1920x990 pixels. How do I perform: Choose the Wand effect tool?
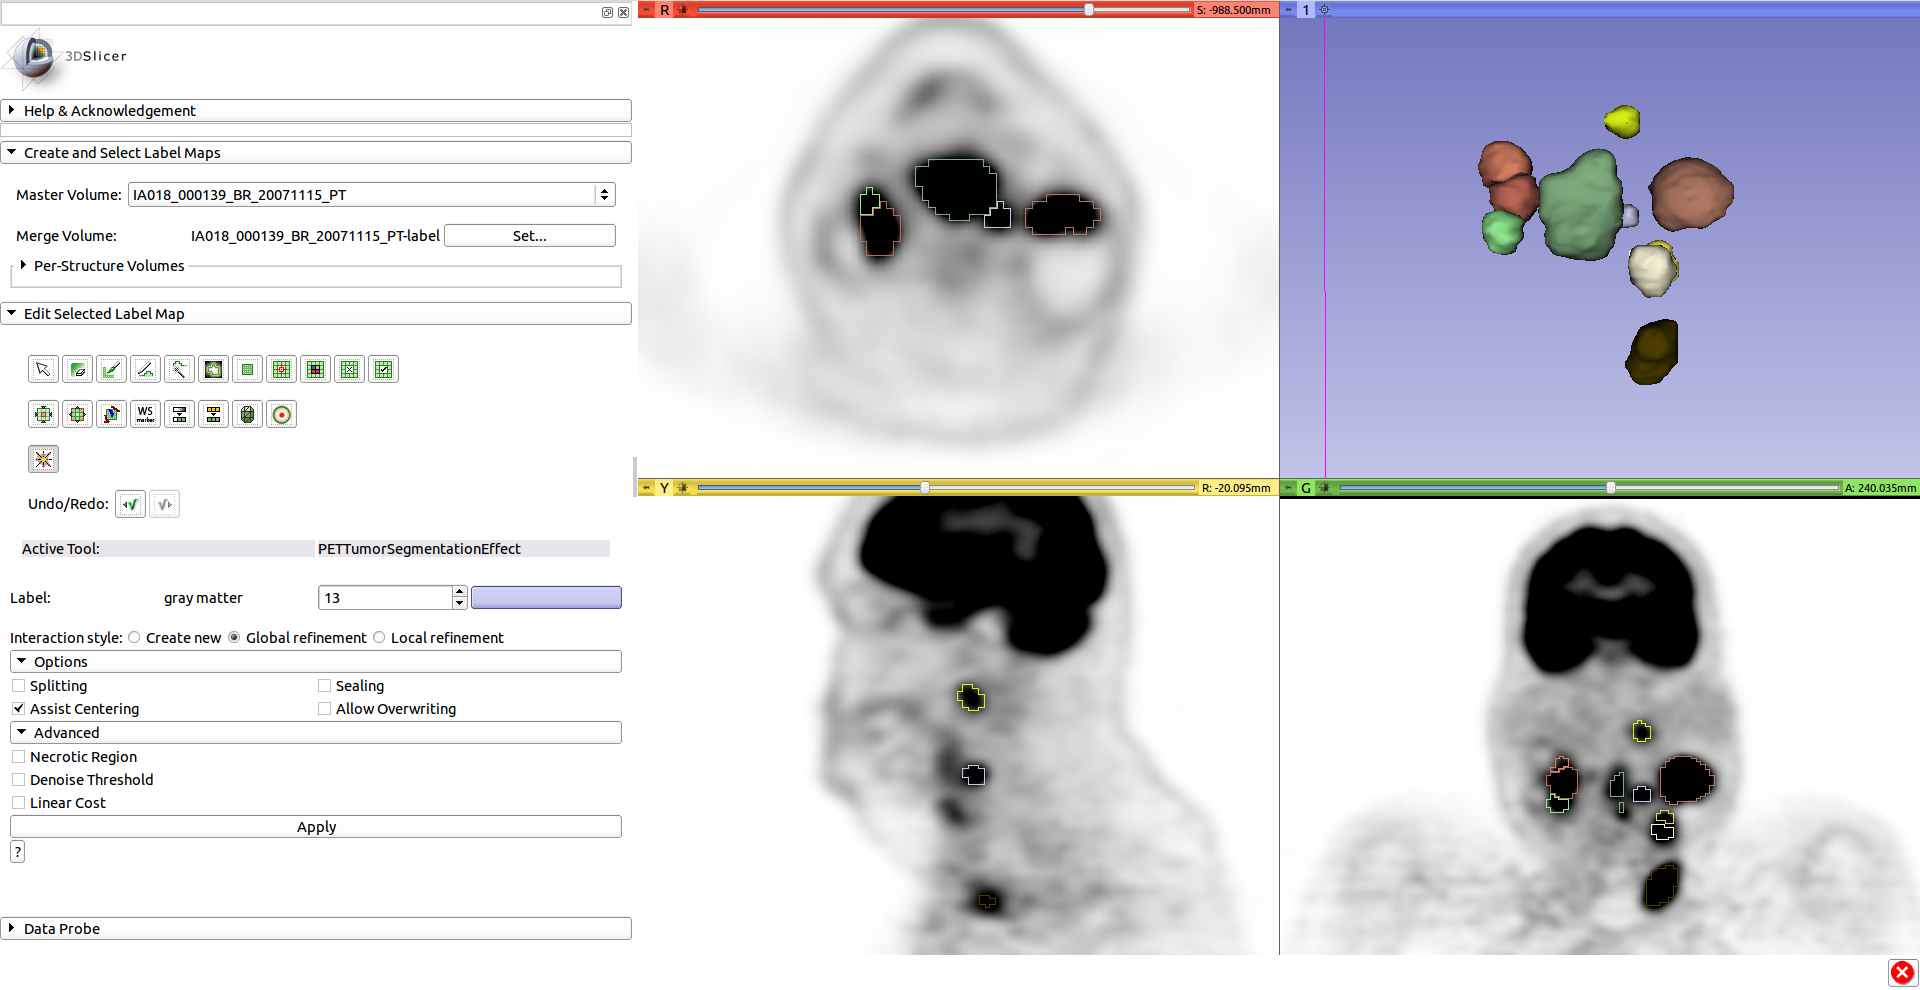tap(180, 370)
